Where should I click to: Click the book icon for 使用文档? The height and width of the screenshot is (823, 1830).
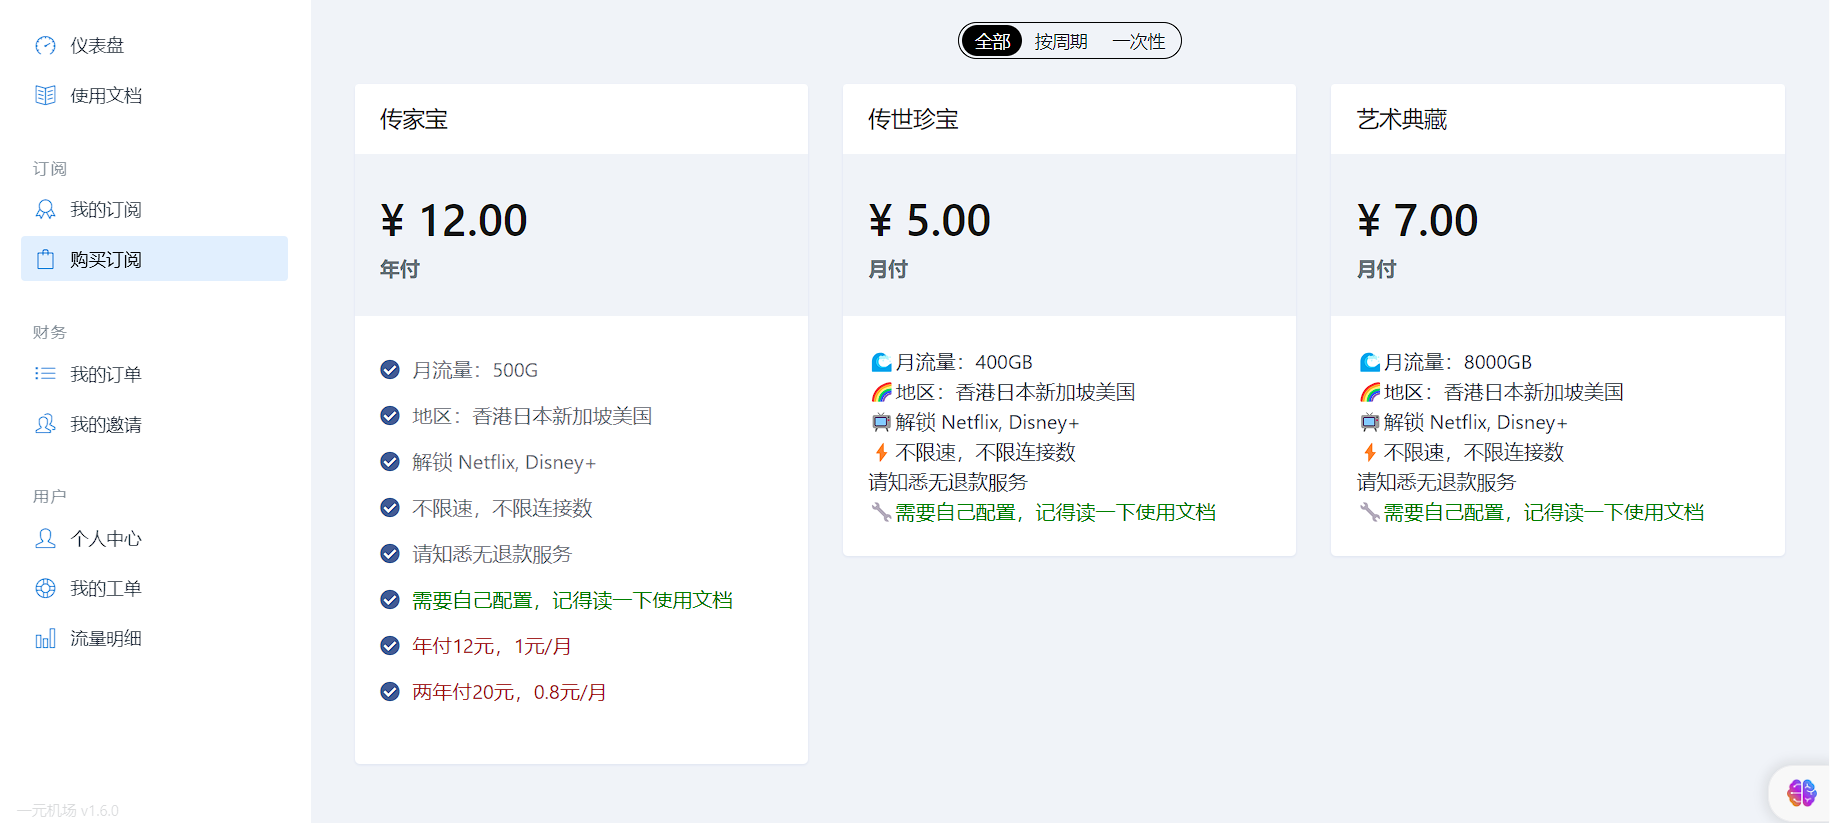click(45, 95)
